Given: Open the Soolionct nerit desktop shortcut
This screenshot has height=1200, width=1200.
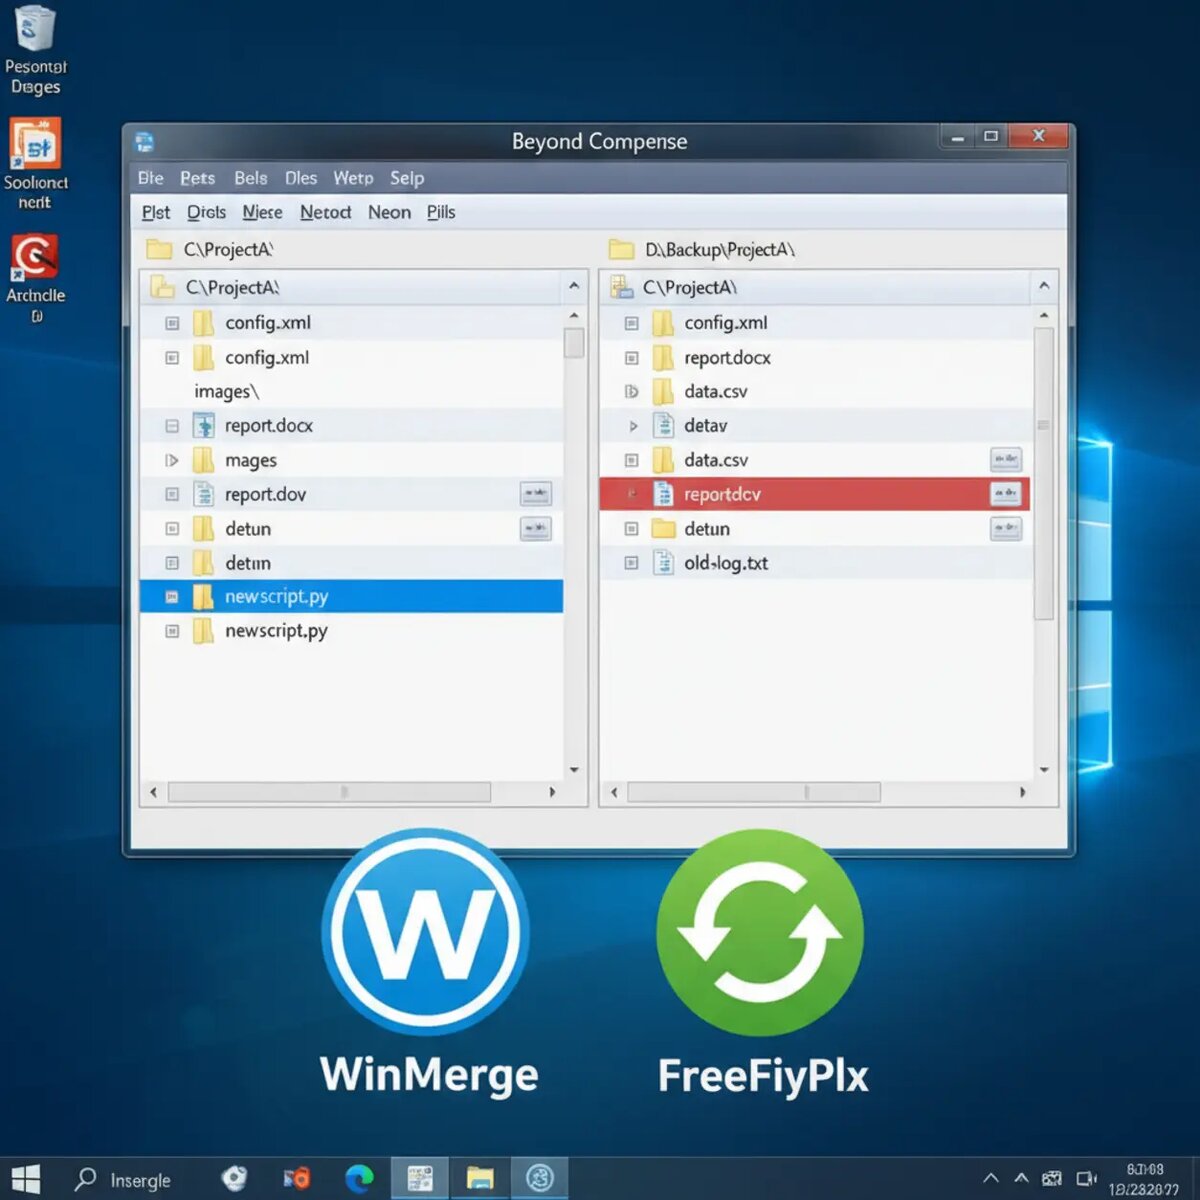Looking at the screenshot, I should [x=36, y=163].
